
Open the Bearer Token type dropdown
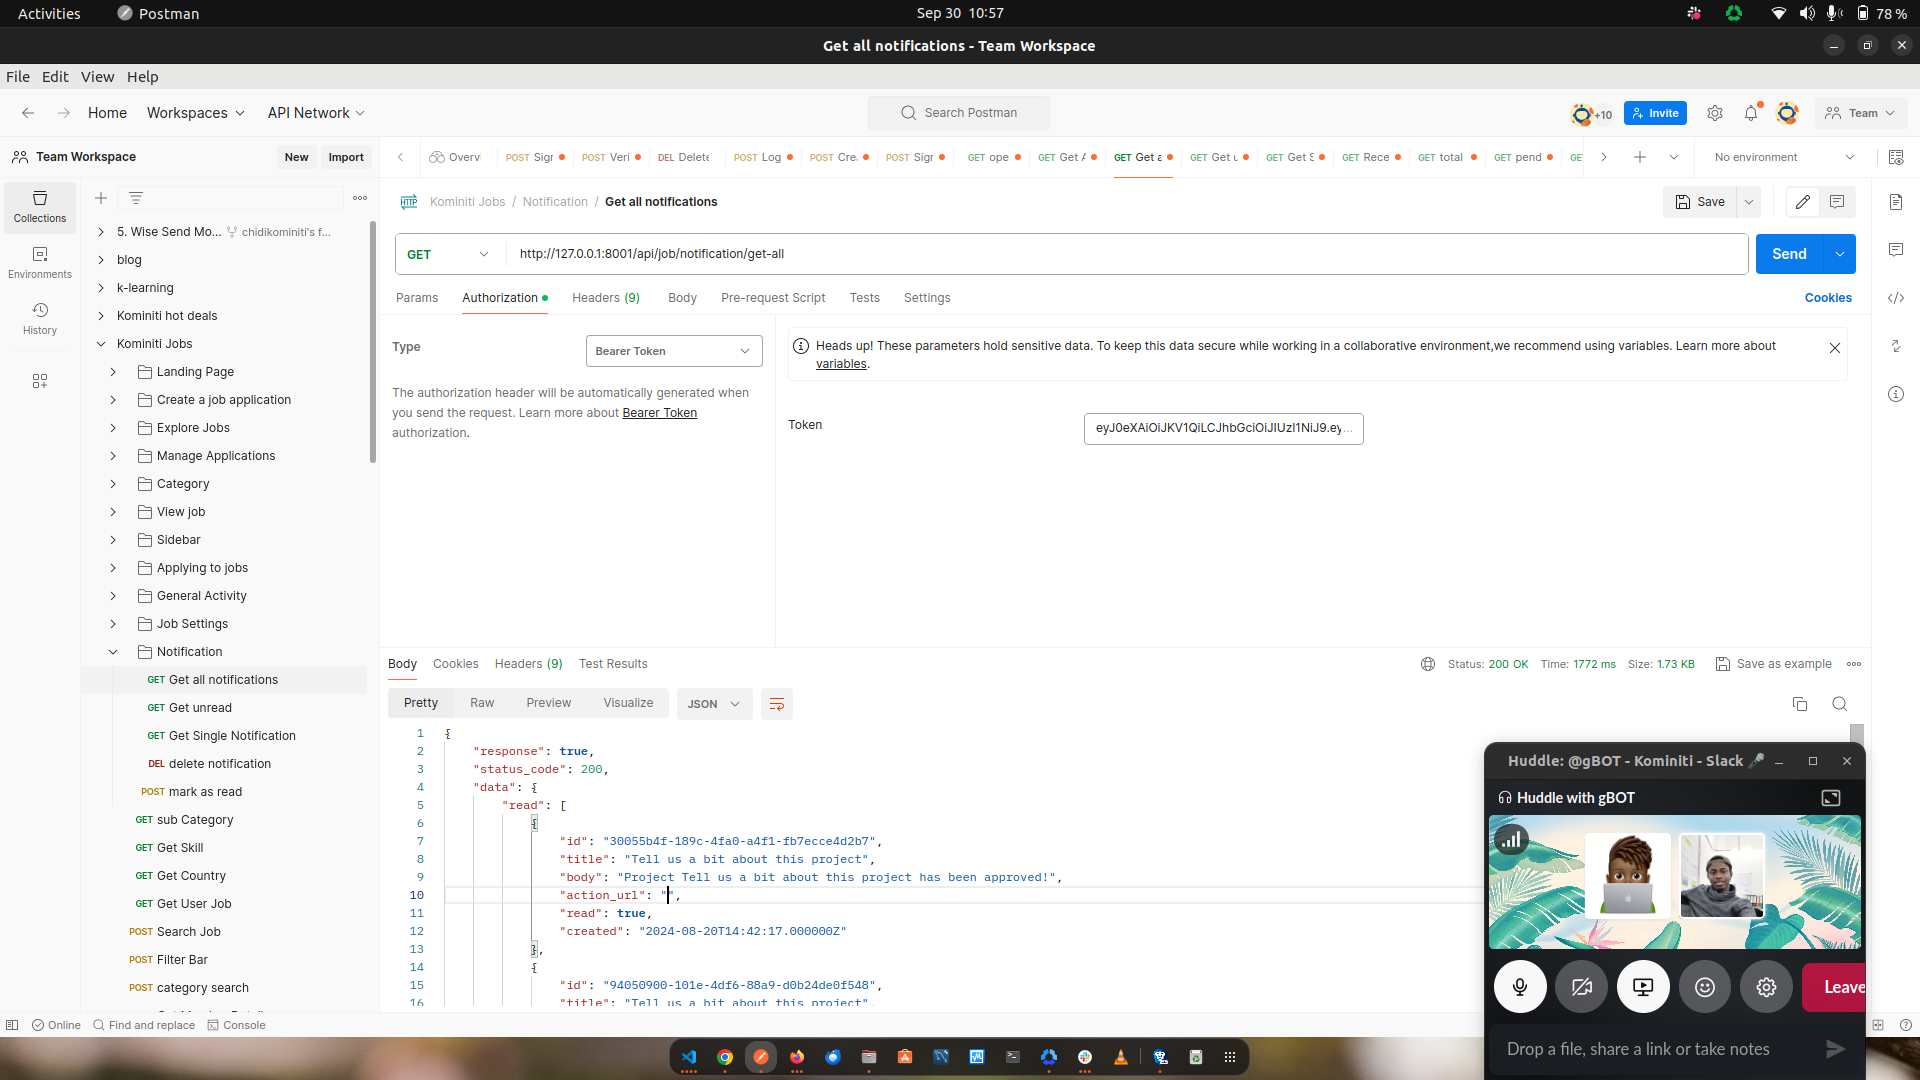point(673,351)
